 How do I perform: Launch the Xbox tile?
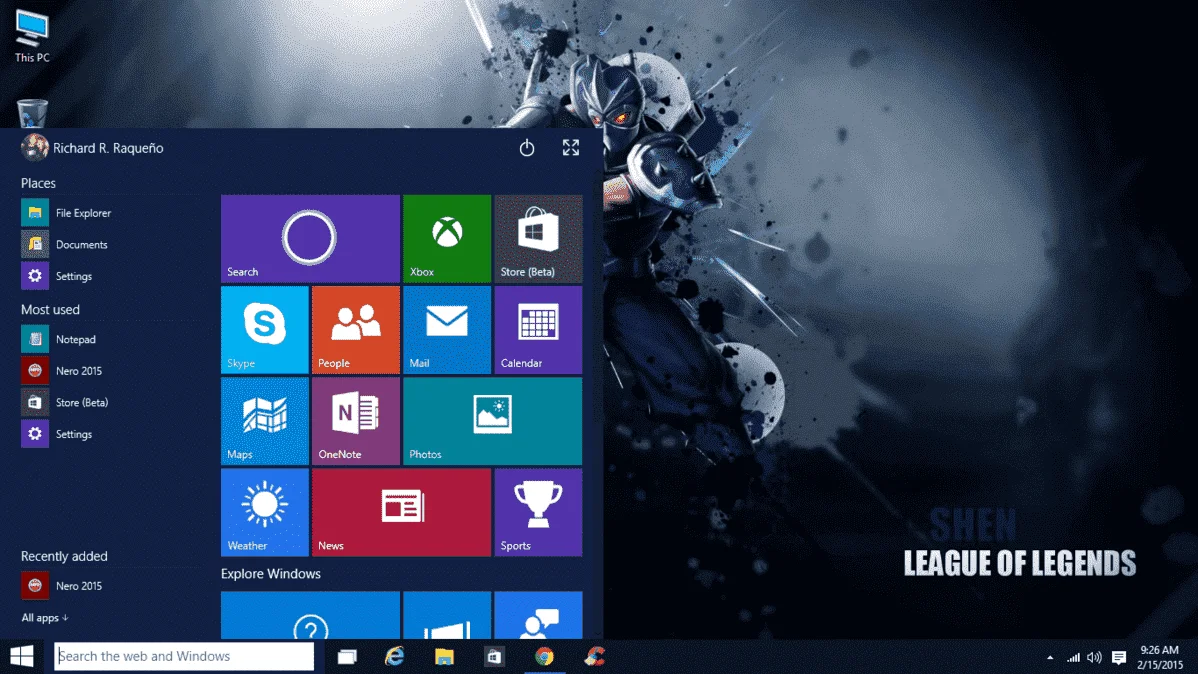coord(447,238)
